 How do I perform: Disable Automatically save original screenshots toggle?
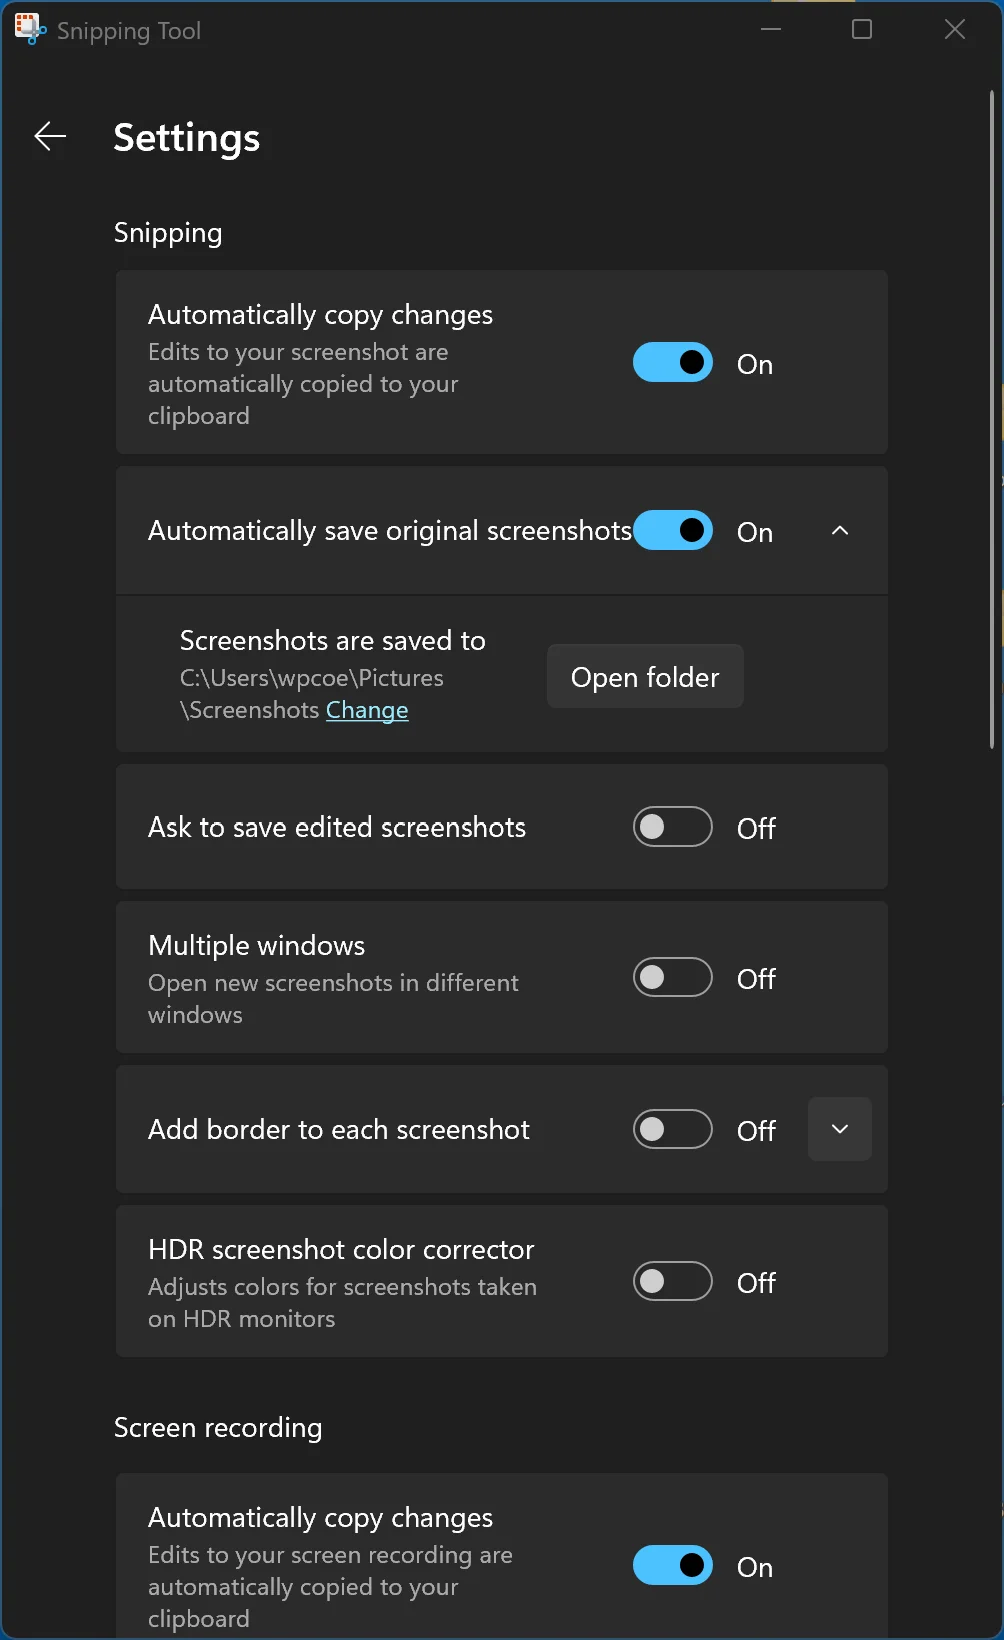coord(673,531)
